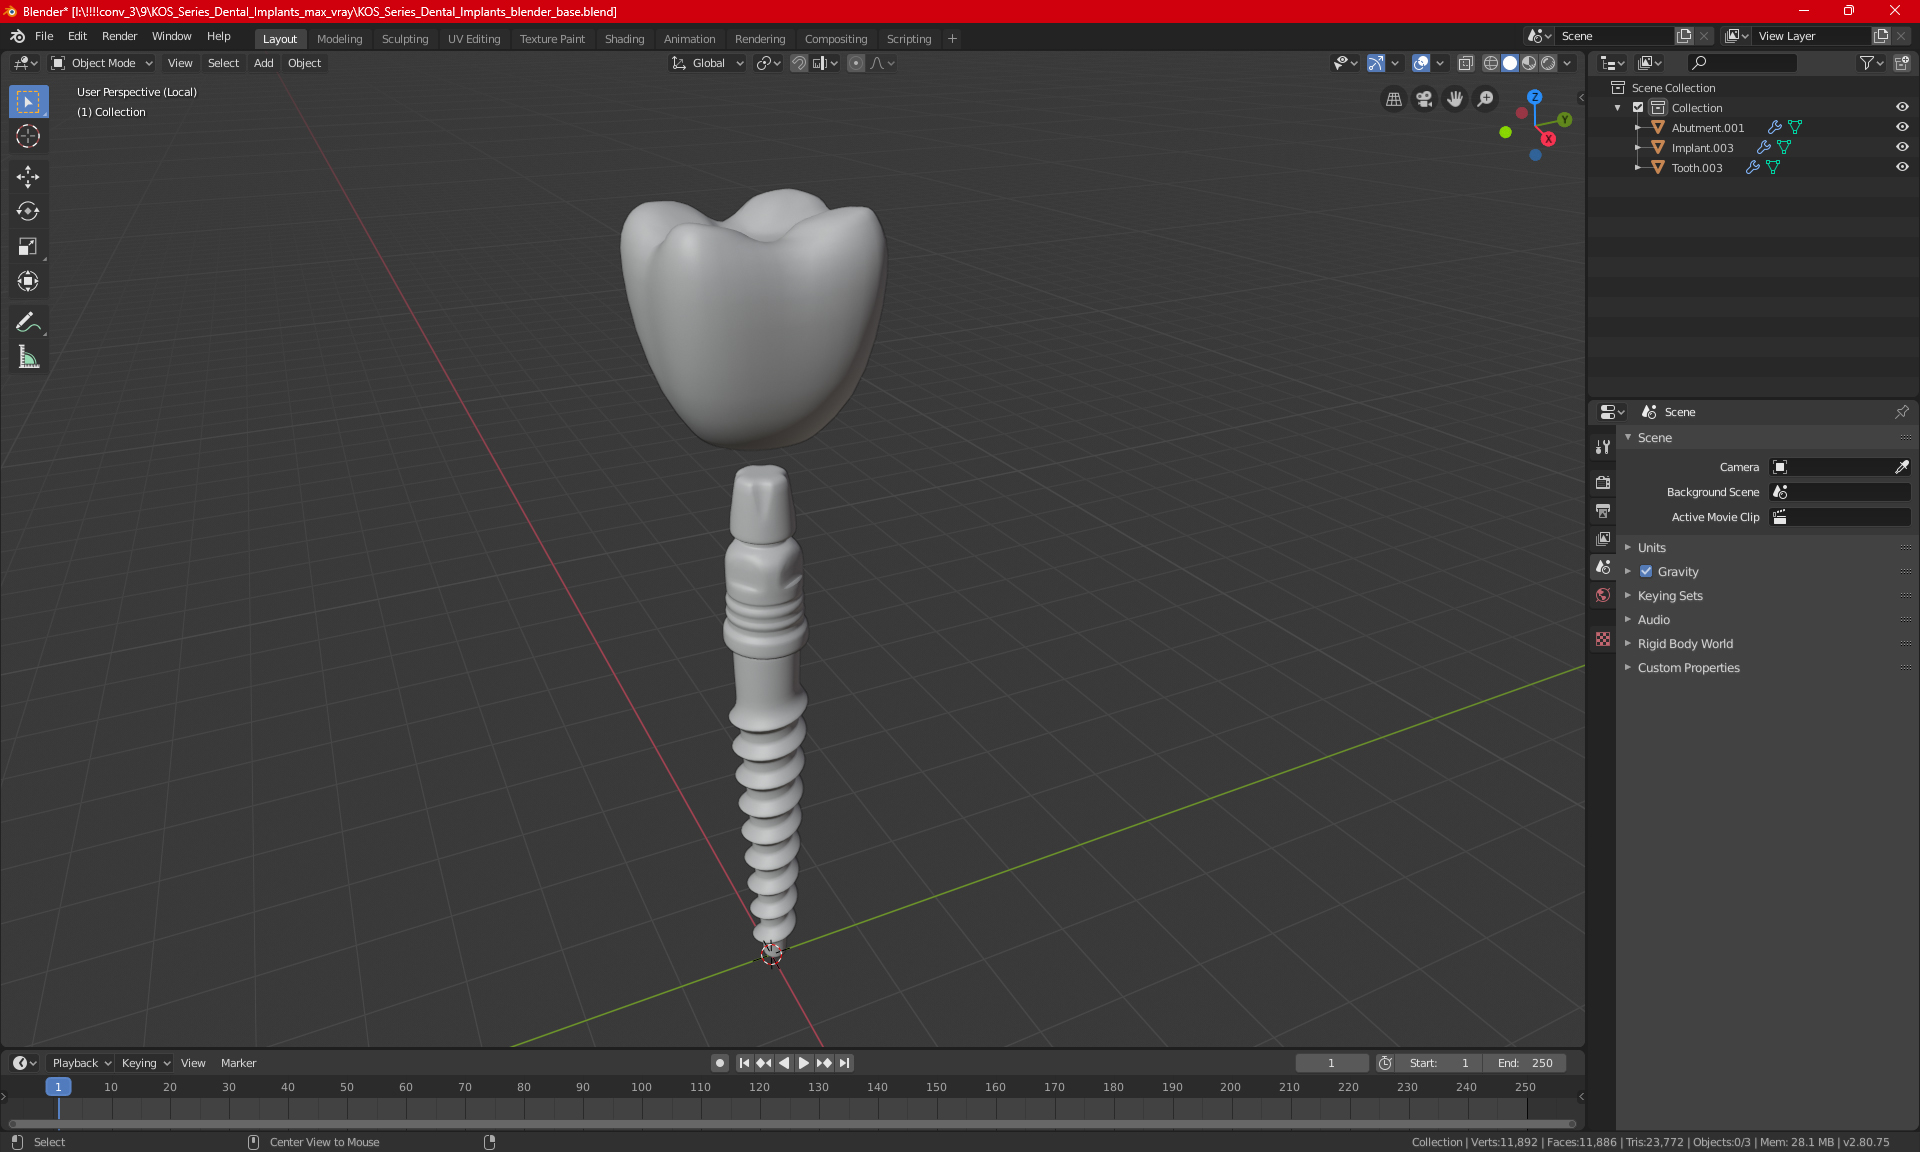Select the Rotate tool
Viewport: 1920px width, 1152px height.
click(x=28, y=211)
